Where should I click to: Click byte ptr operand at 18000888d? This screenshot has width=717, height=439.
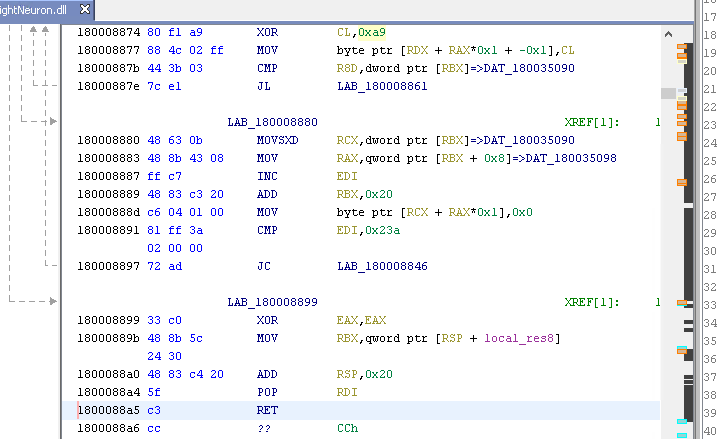[435, 212]
